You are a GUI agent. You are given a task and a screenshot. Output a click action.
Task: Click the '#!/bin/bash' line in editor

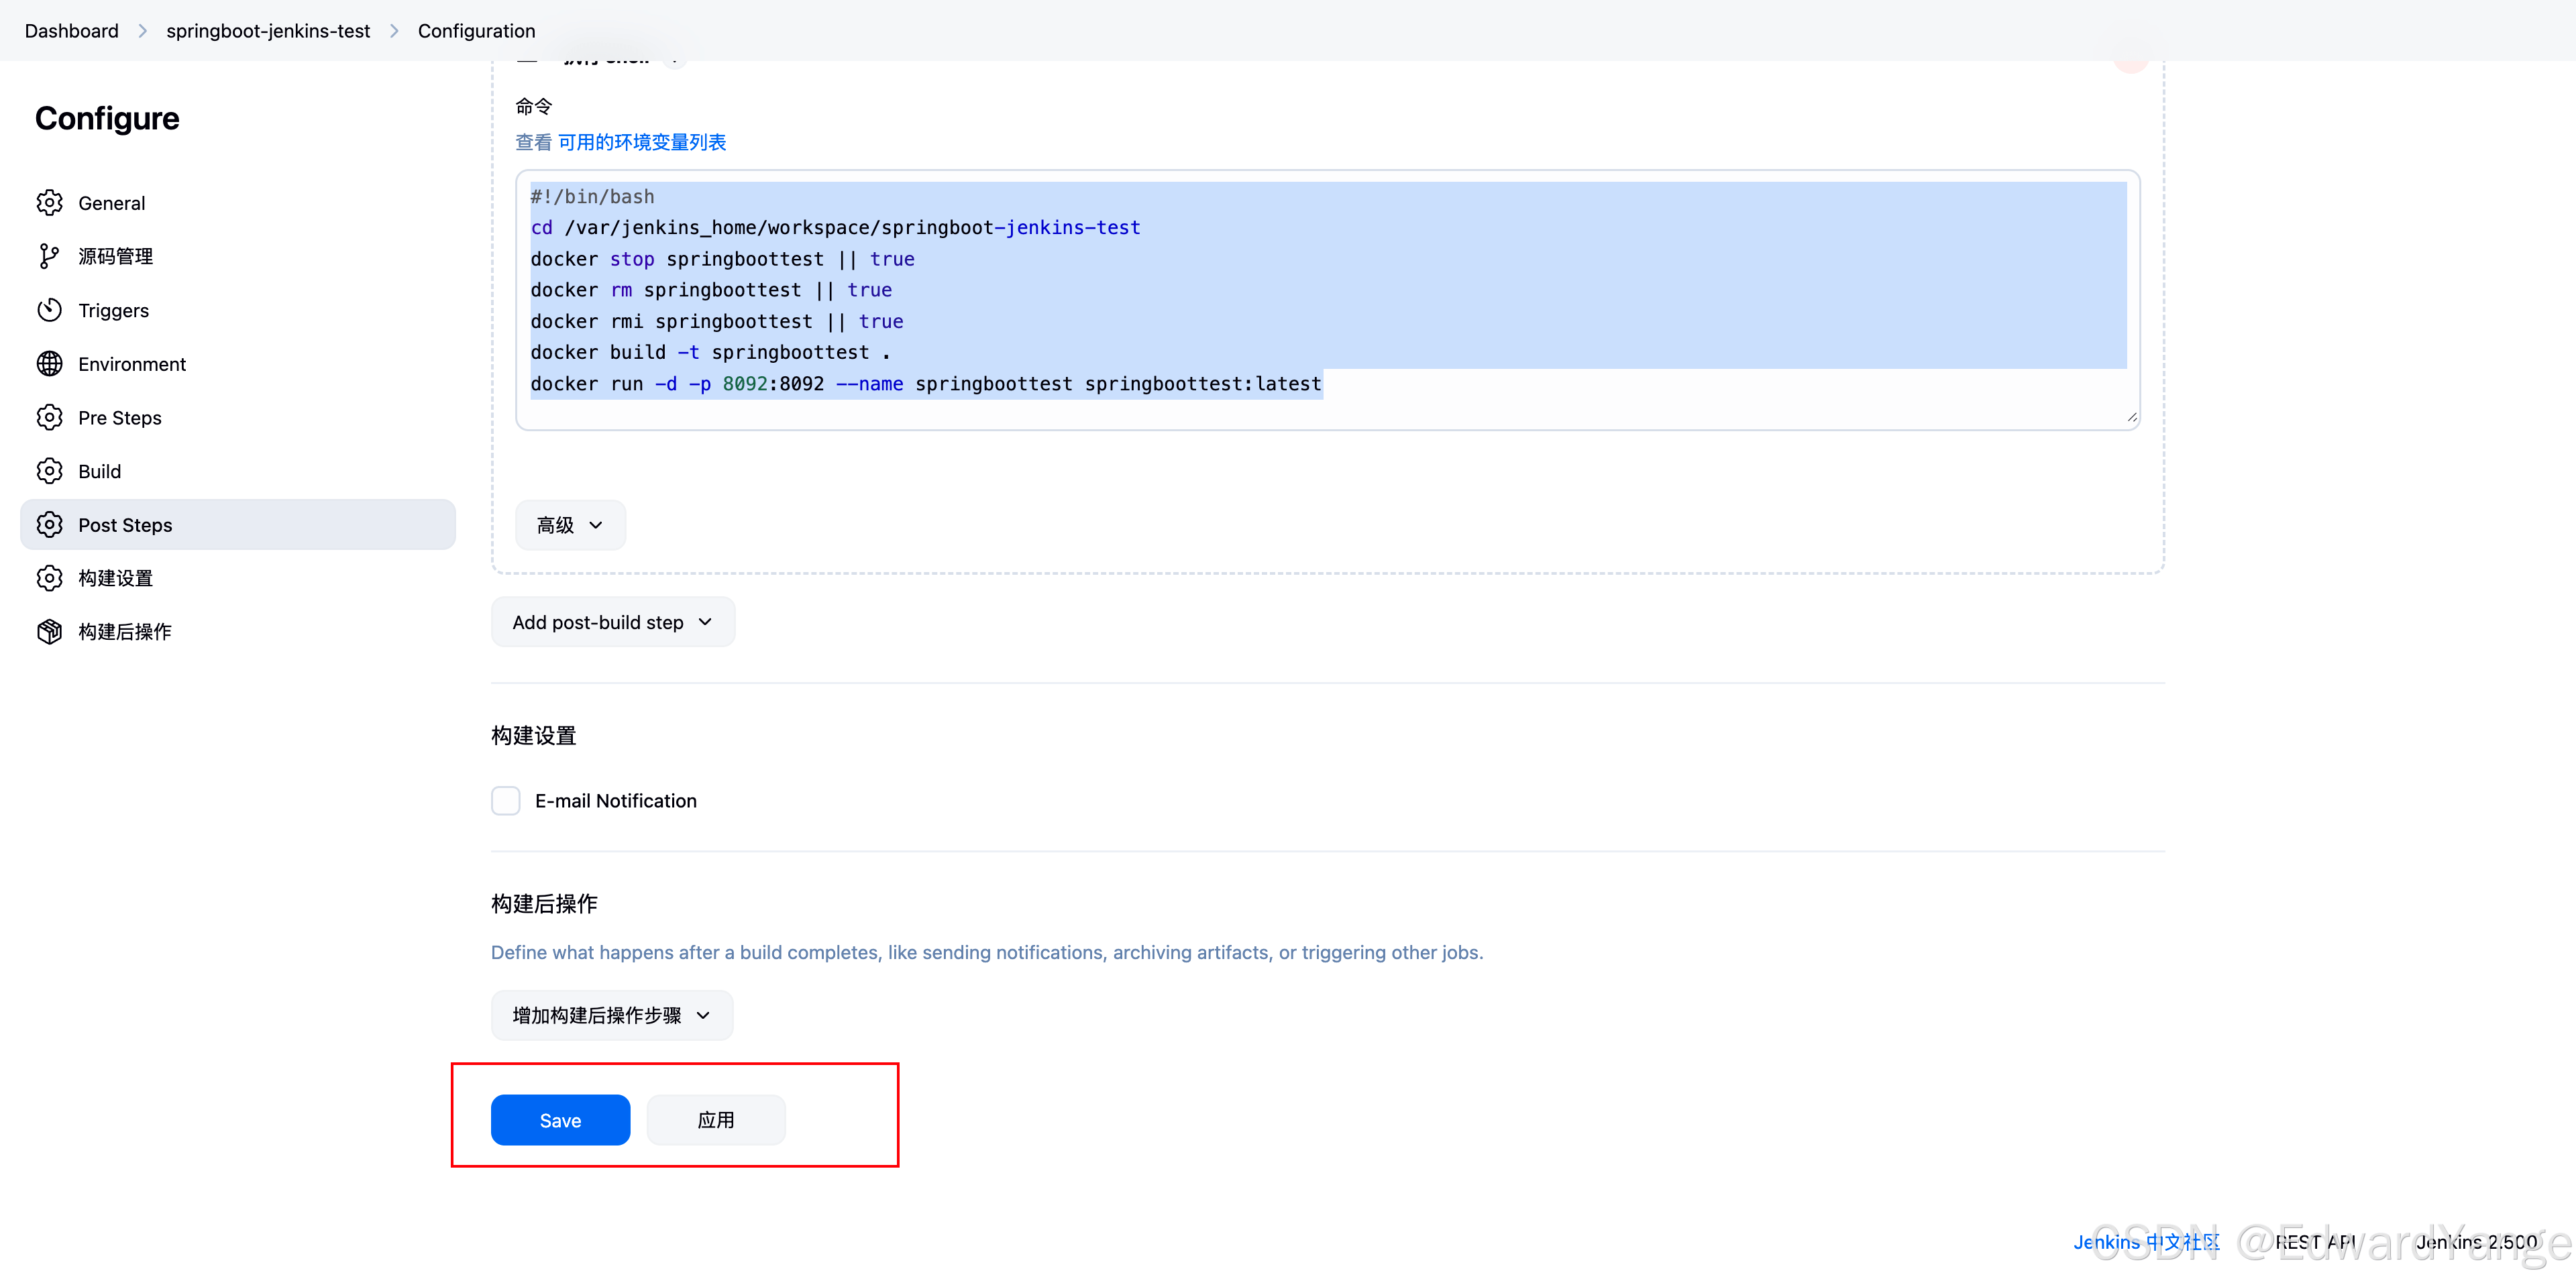tap(592, 197)
